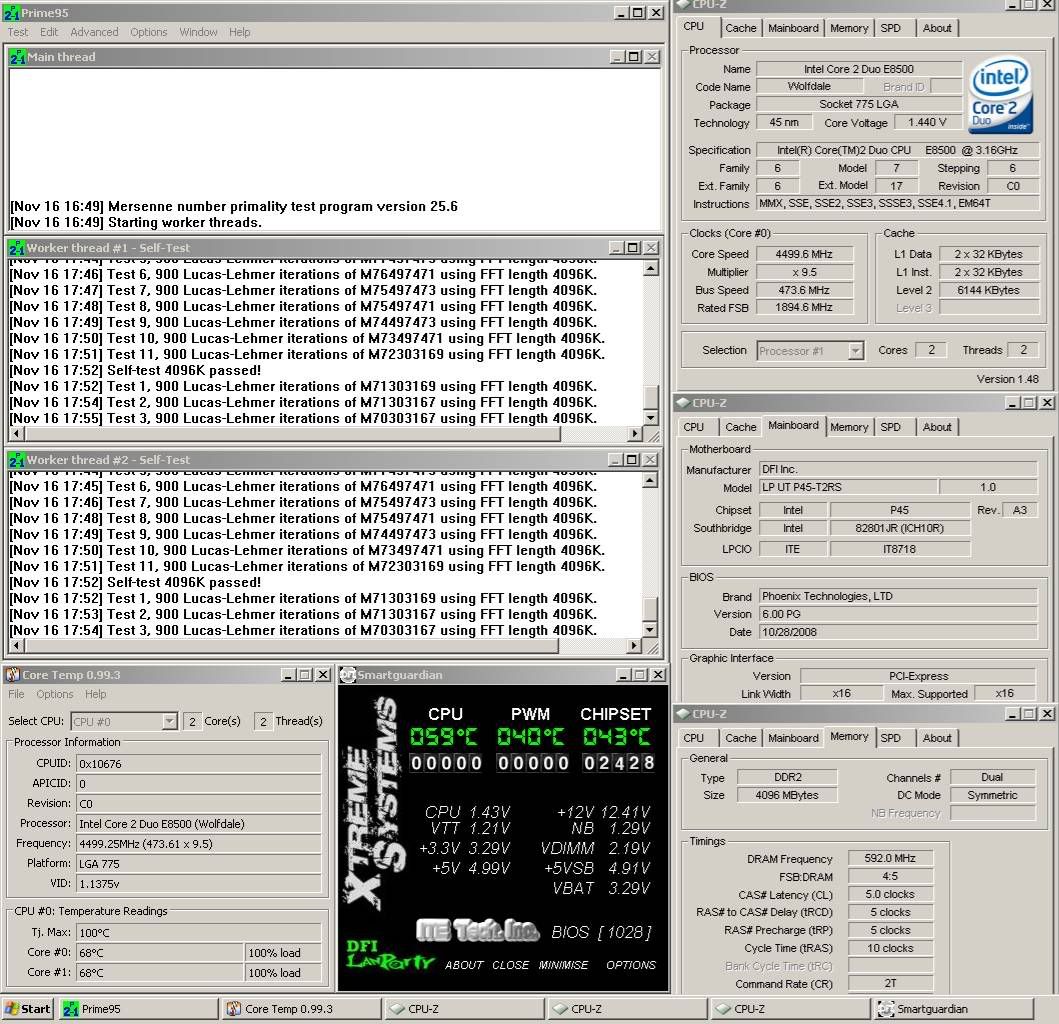
Task: Click Worker thread #1 horizontal scroll right arrow
Action: pos(634,434)
